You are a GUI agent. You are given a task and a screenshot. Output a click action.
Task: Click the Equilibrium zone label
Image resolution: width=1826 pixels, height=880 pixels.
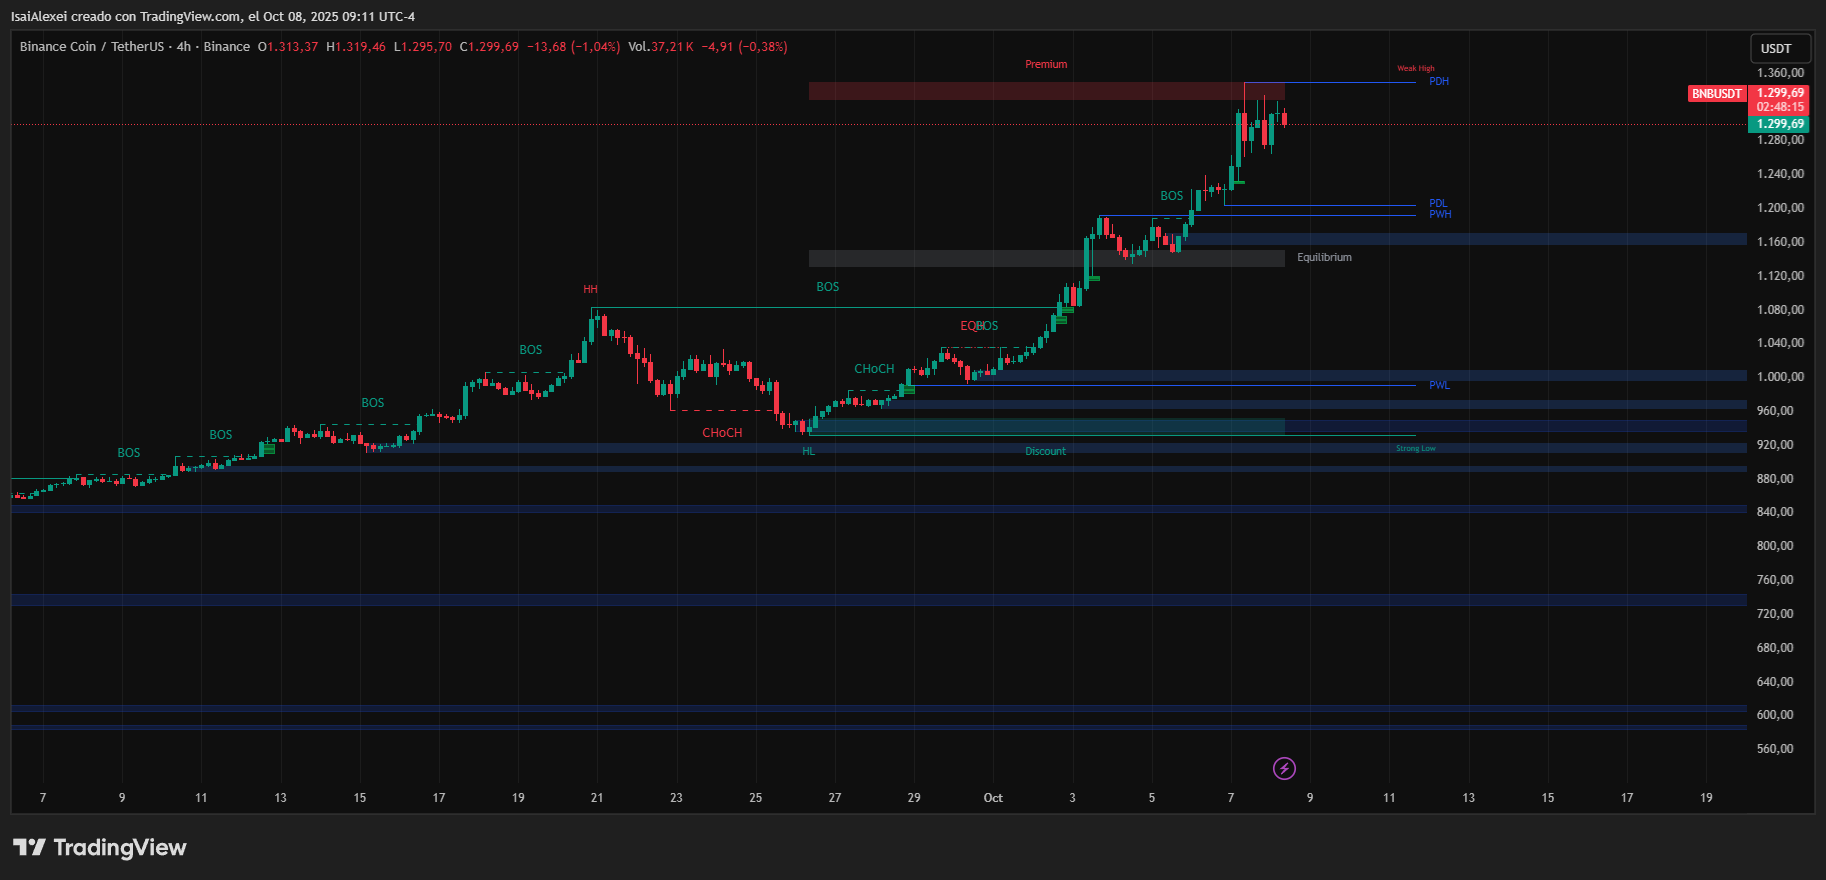[x=1324, y=258]
